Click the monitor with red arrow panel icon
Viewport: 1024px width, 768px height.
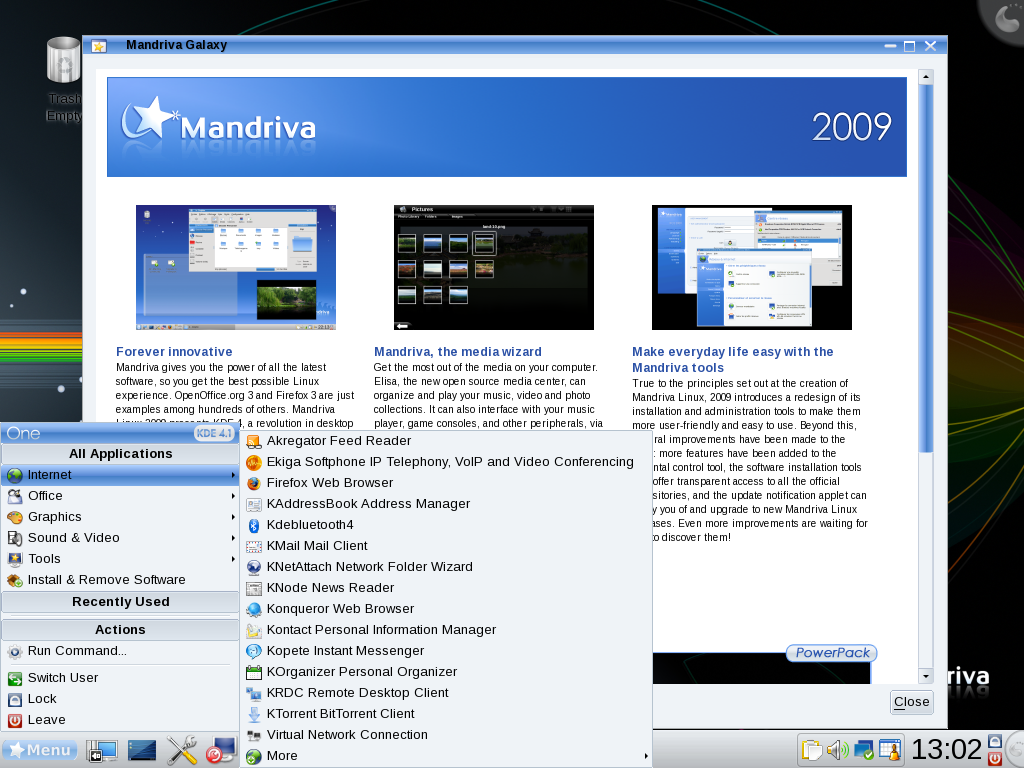221,750
